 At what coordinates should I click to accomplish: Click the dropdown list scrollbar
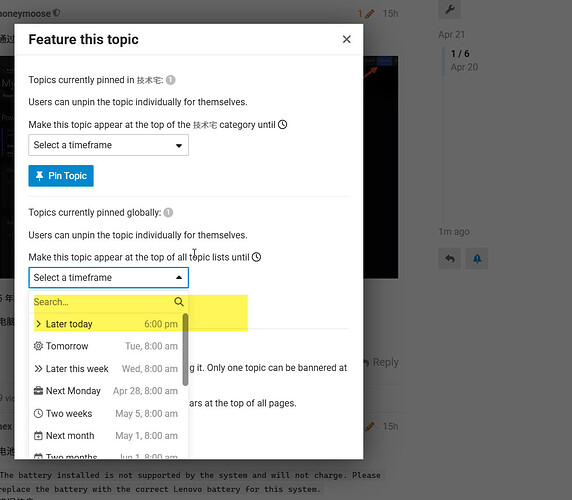coord(185,349)
